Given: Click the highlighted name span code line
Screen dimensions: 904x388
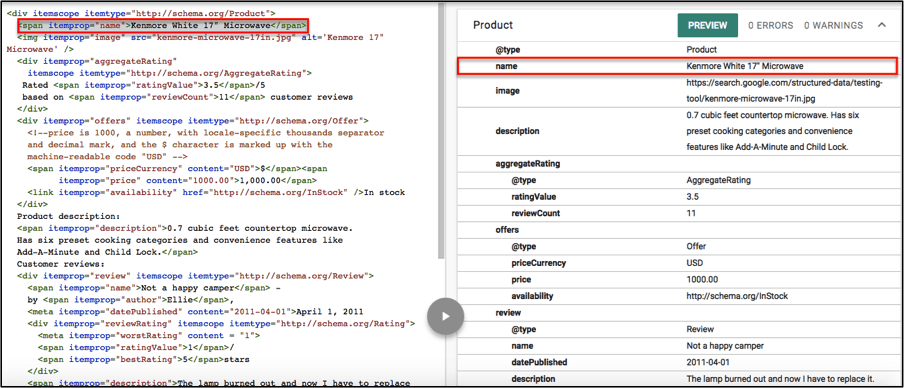Looking at the screenshot, I should pos(163,25).
